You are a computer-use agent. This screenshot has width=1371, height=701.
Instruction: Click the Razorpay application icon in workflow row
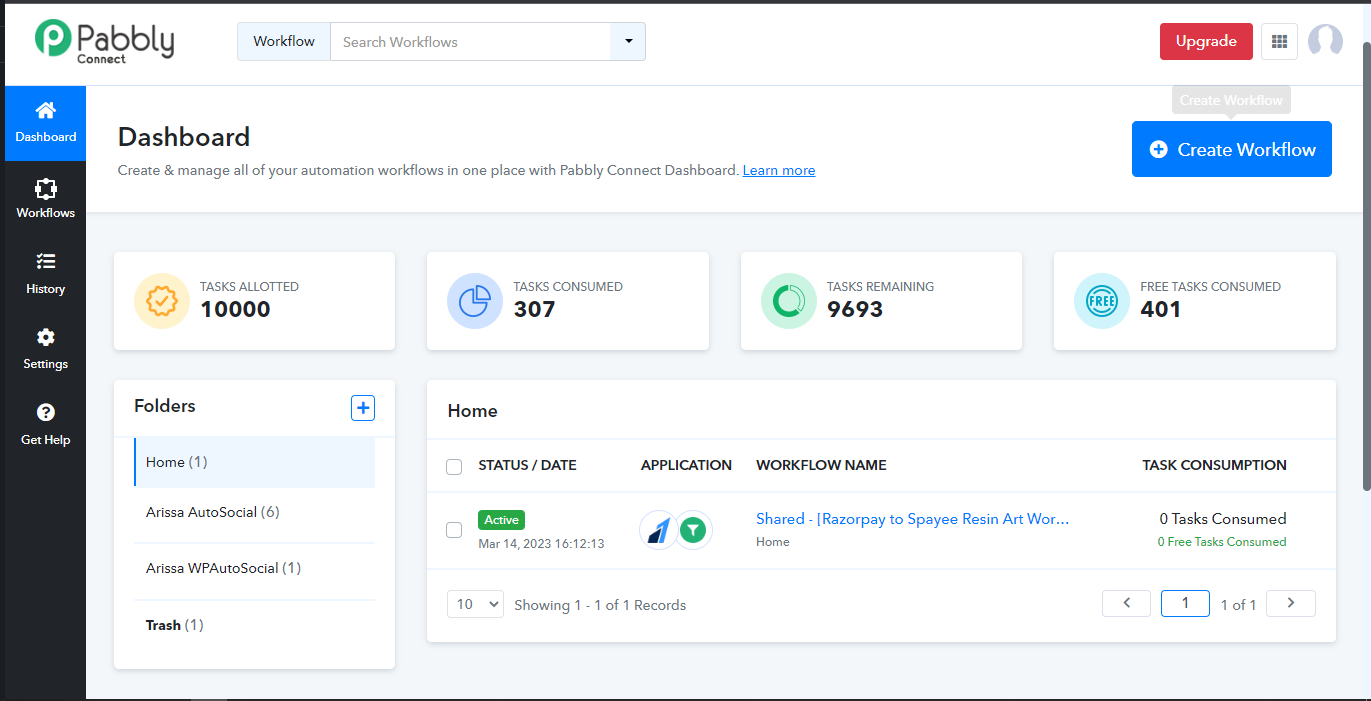(x=658, y=530)
